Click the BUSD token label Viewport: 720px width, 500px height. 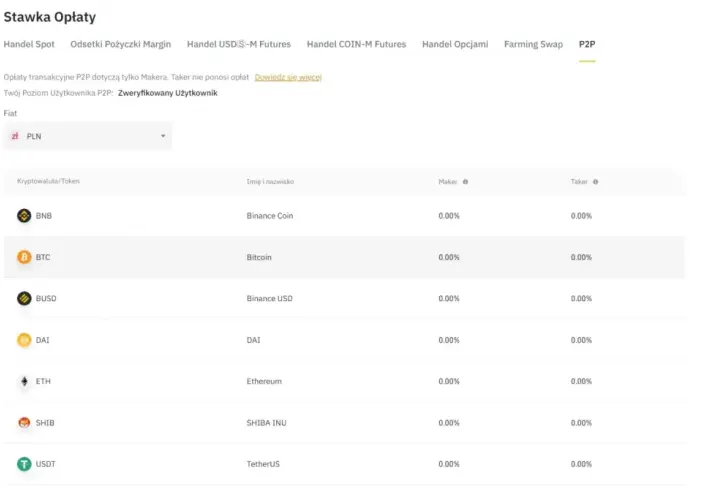pyautogui.click(x=46, y=298)
